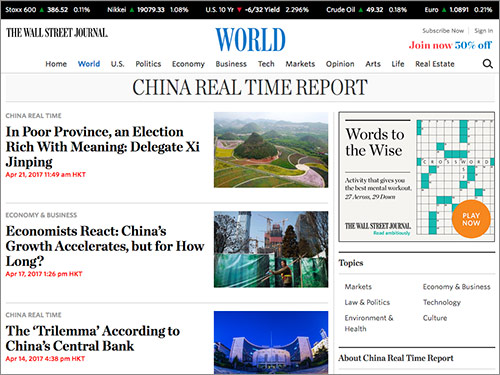Open the Trilemma central bank article
500x375 pixels.
click(x=93, y=338)
